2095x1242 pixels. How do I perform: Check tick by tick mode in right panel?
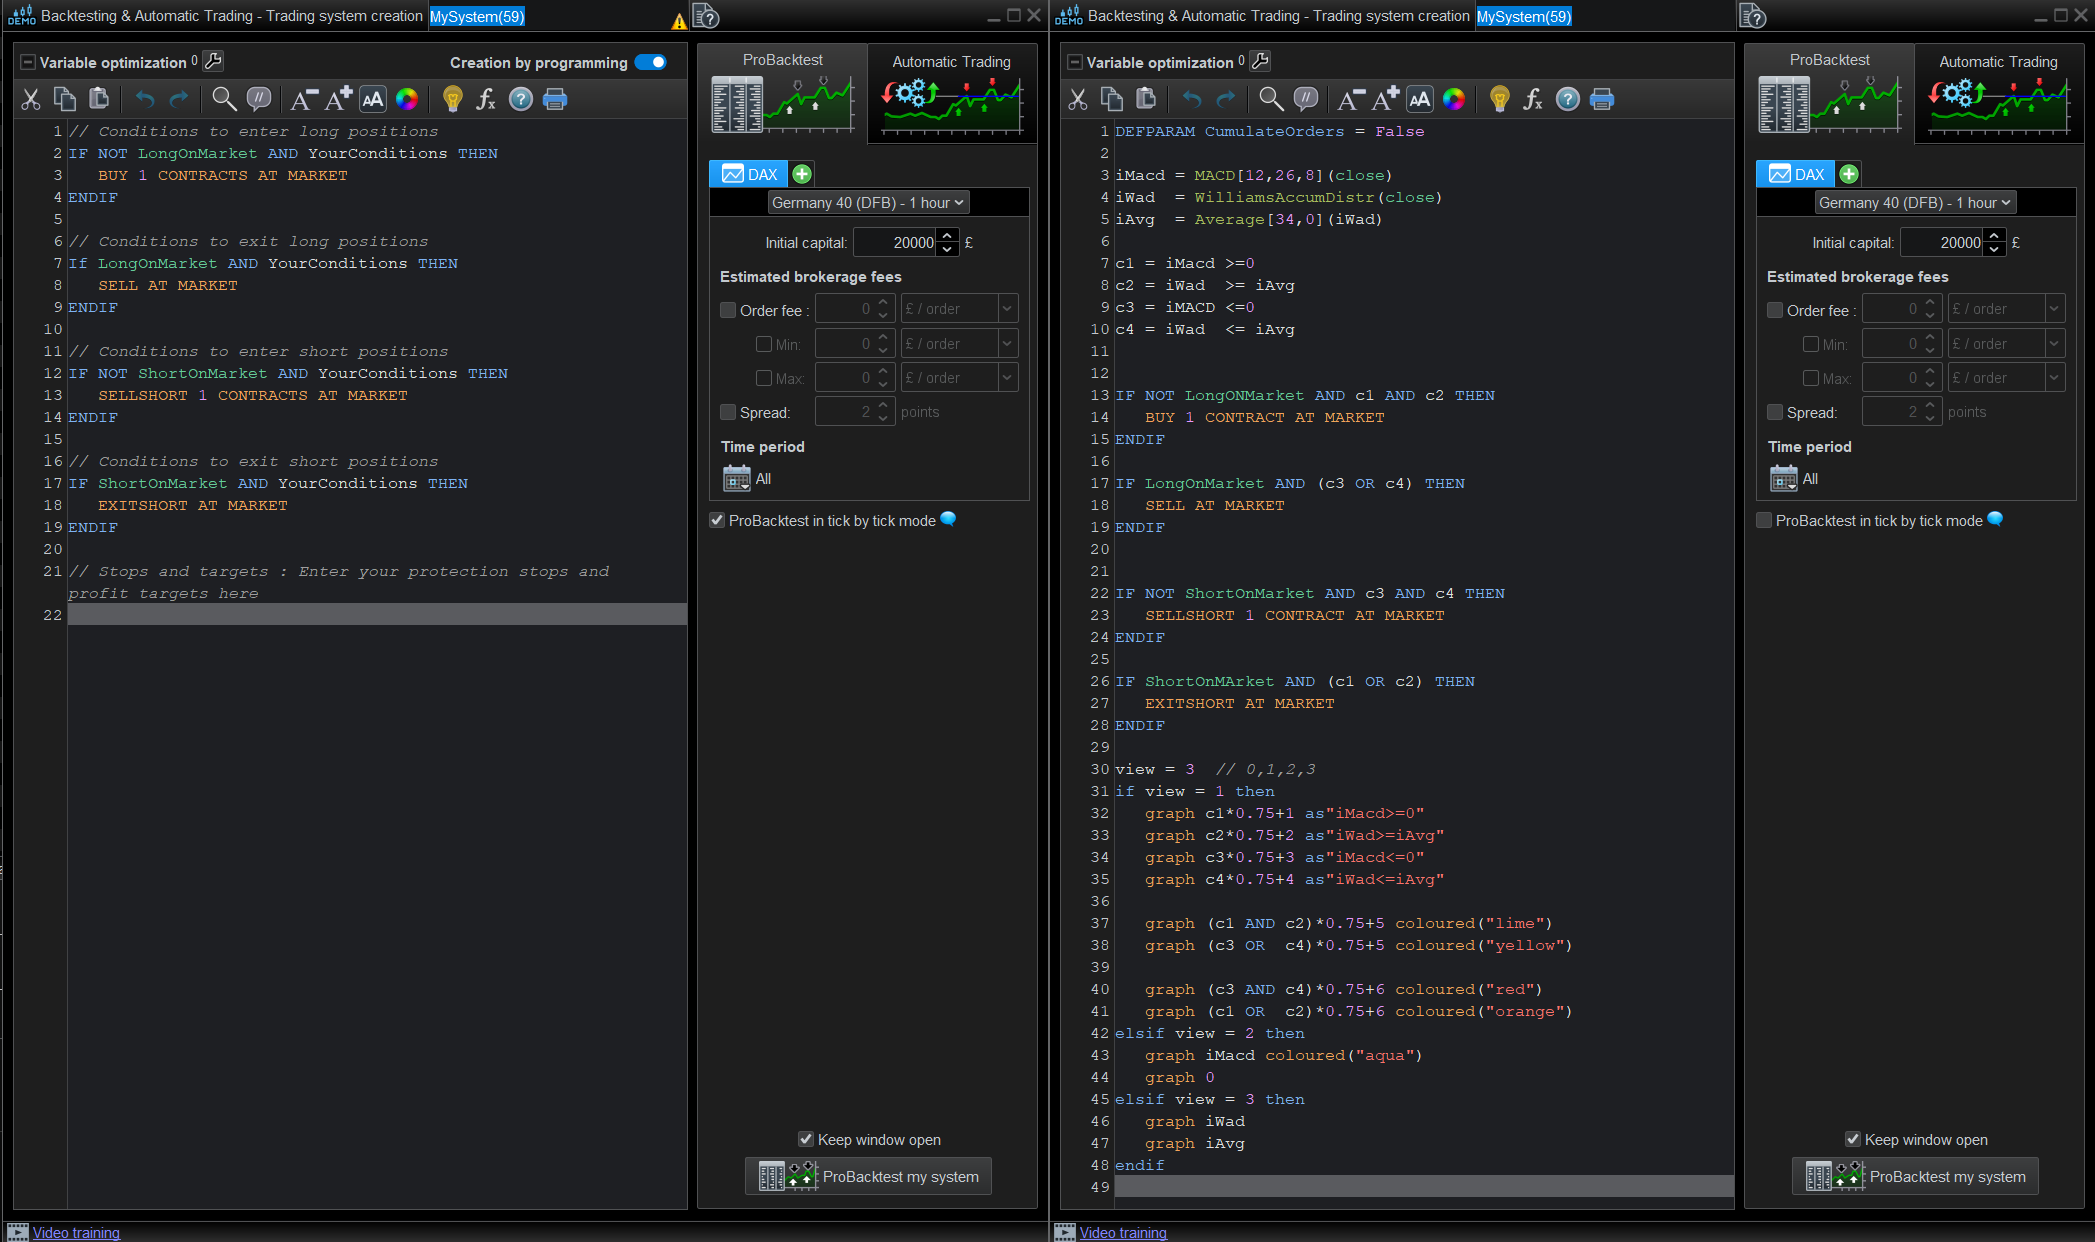pos(1764,520)
